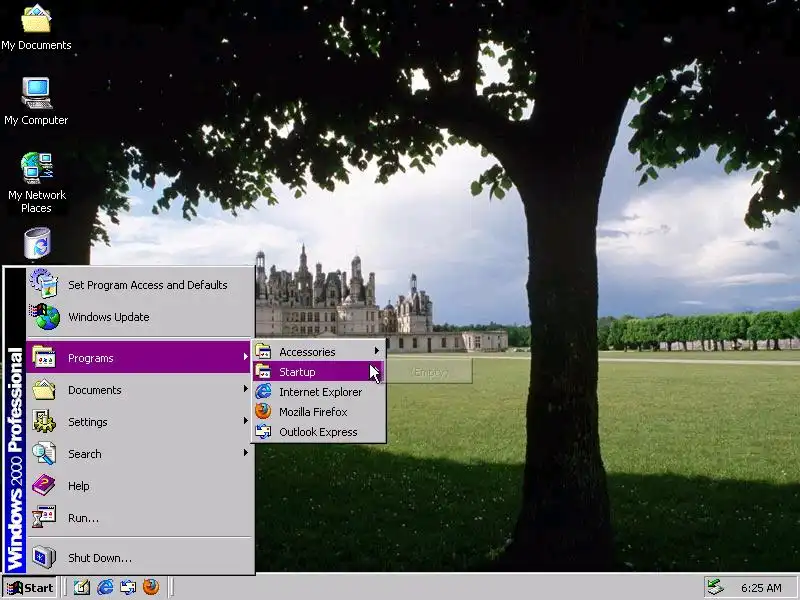Click the system tray network icon
Image resolution: width=800 pixels, height=600 pixels.
click(715, 587)
